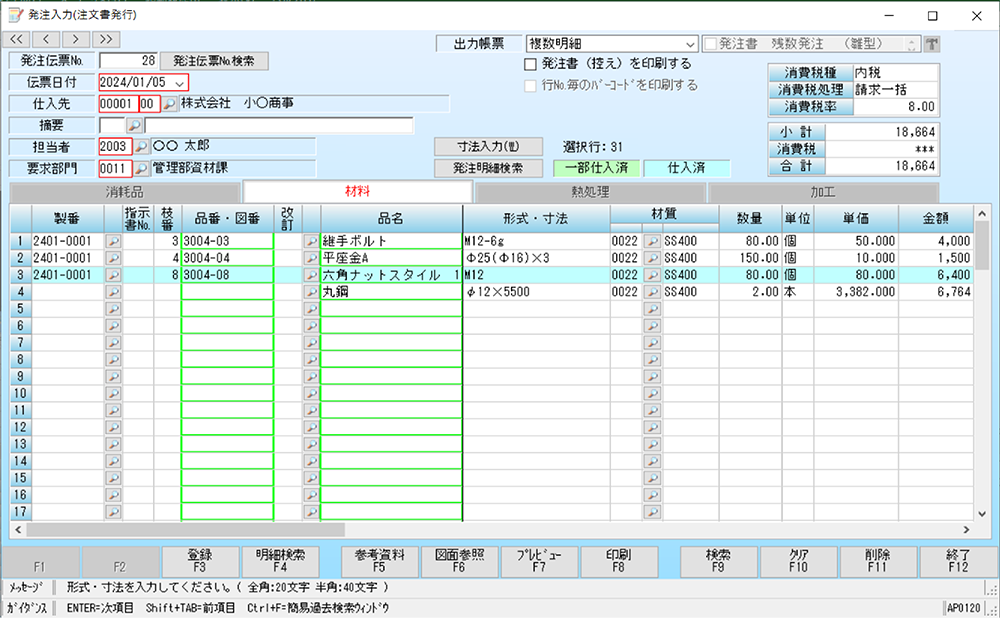The height and width of the screenshot is (618, 1000).
Task: Open 要求部門 lookup icon next to 0011
Action: (x=142, y=168)
